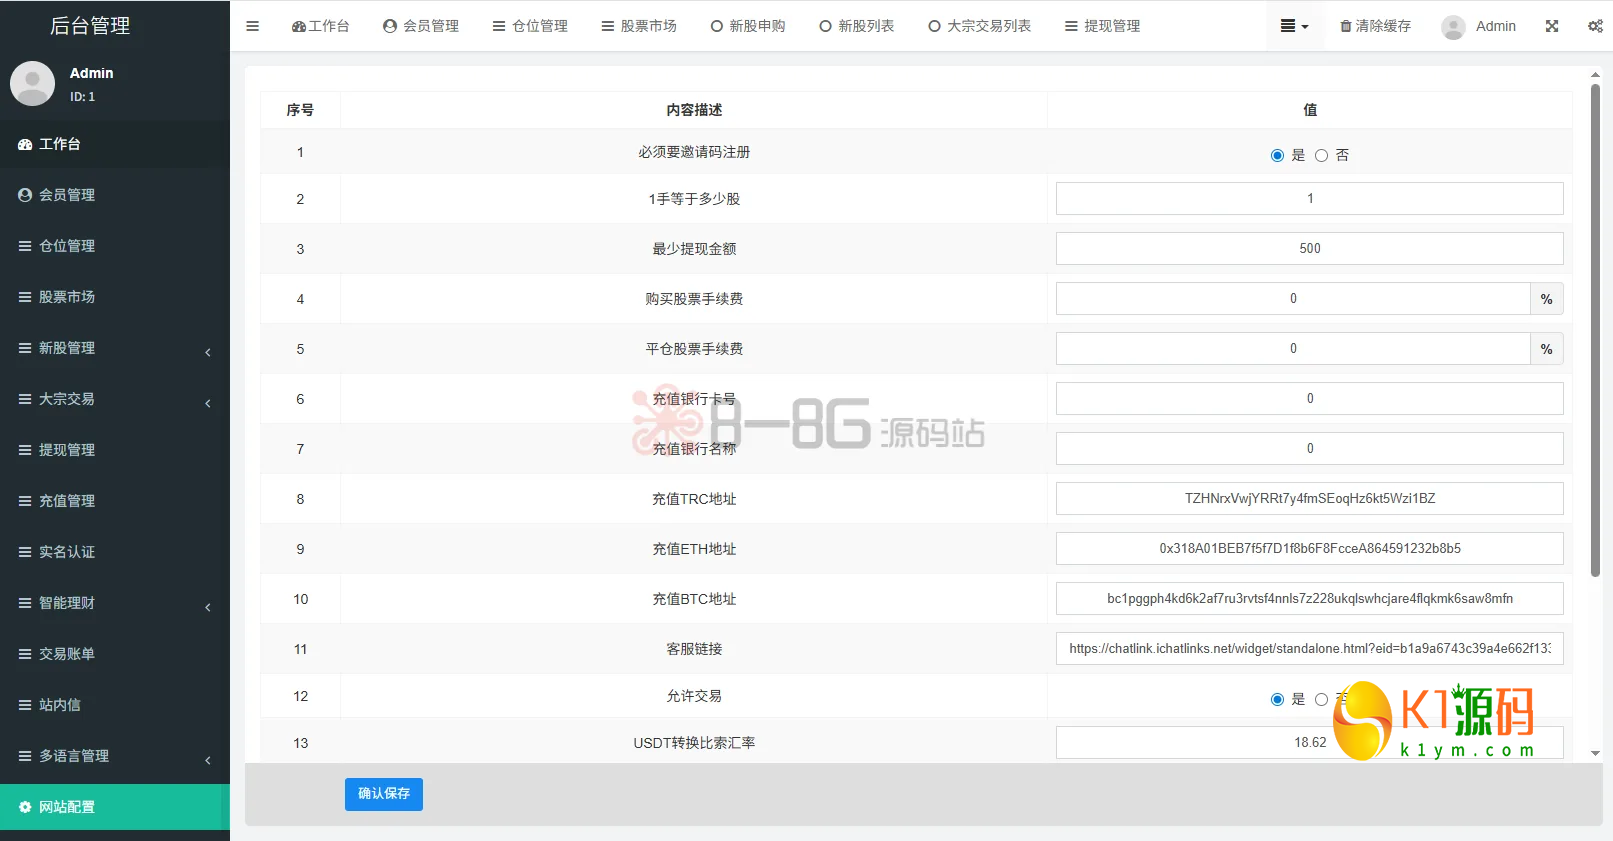Click the 确认保存 button
Screen dimensions: 1613x841
(x=384, y=794)
